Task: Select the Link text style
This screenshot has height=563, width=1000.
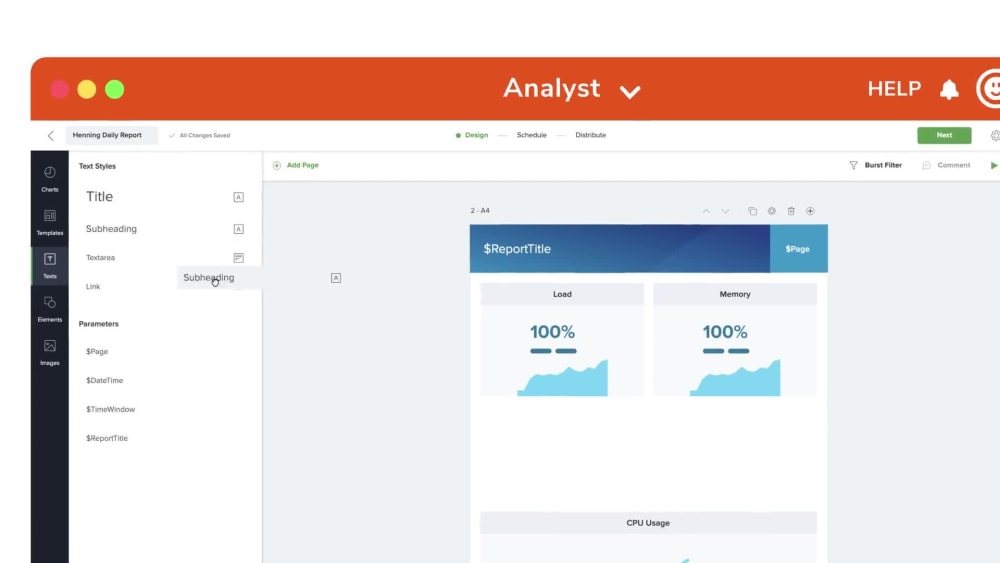Action: click(x=93, y=286)
